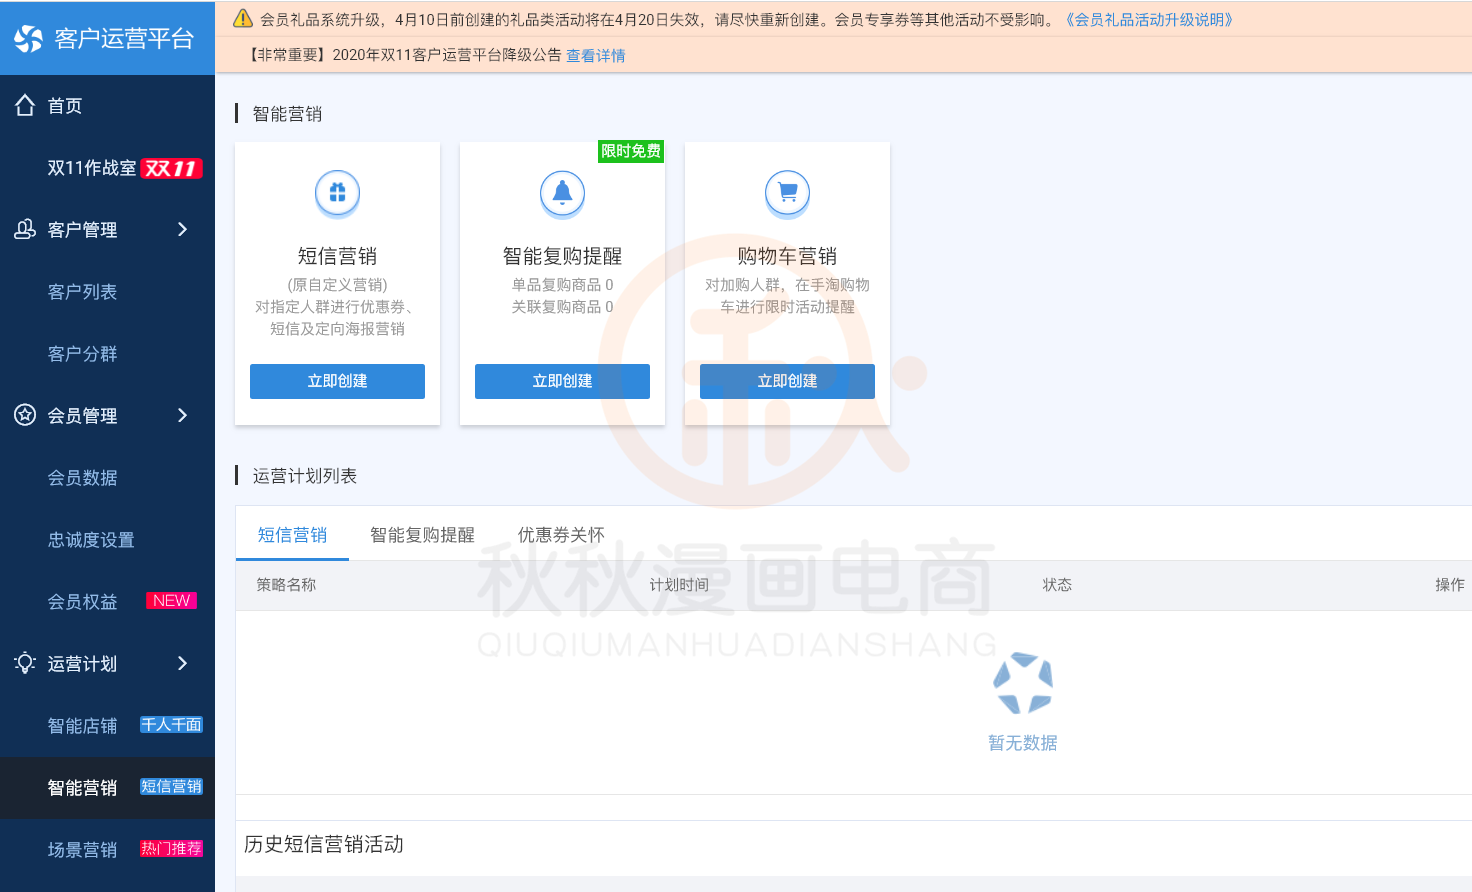Collapse the 客户管理 menu chevron
The height and width of the screenshot is (892, 1472).
click(182, 229)
